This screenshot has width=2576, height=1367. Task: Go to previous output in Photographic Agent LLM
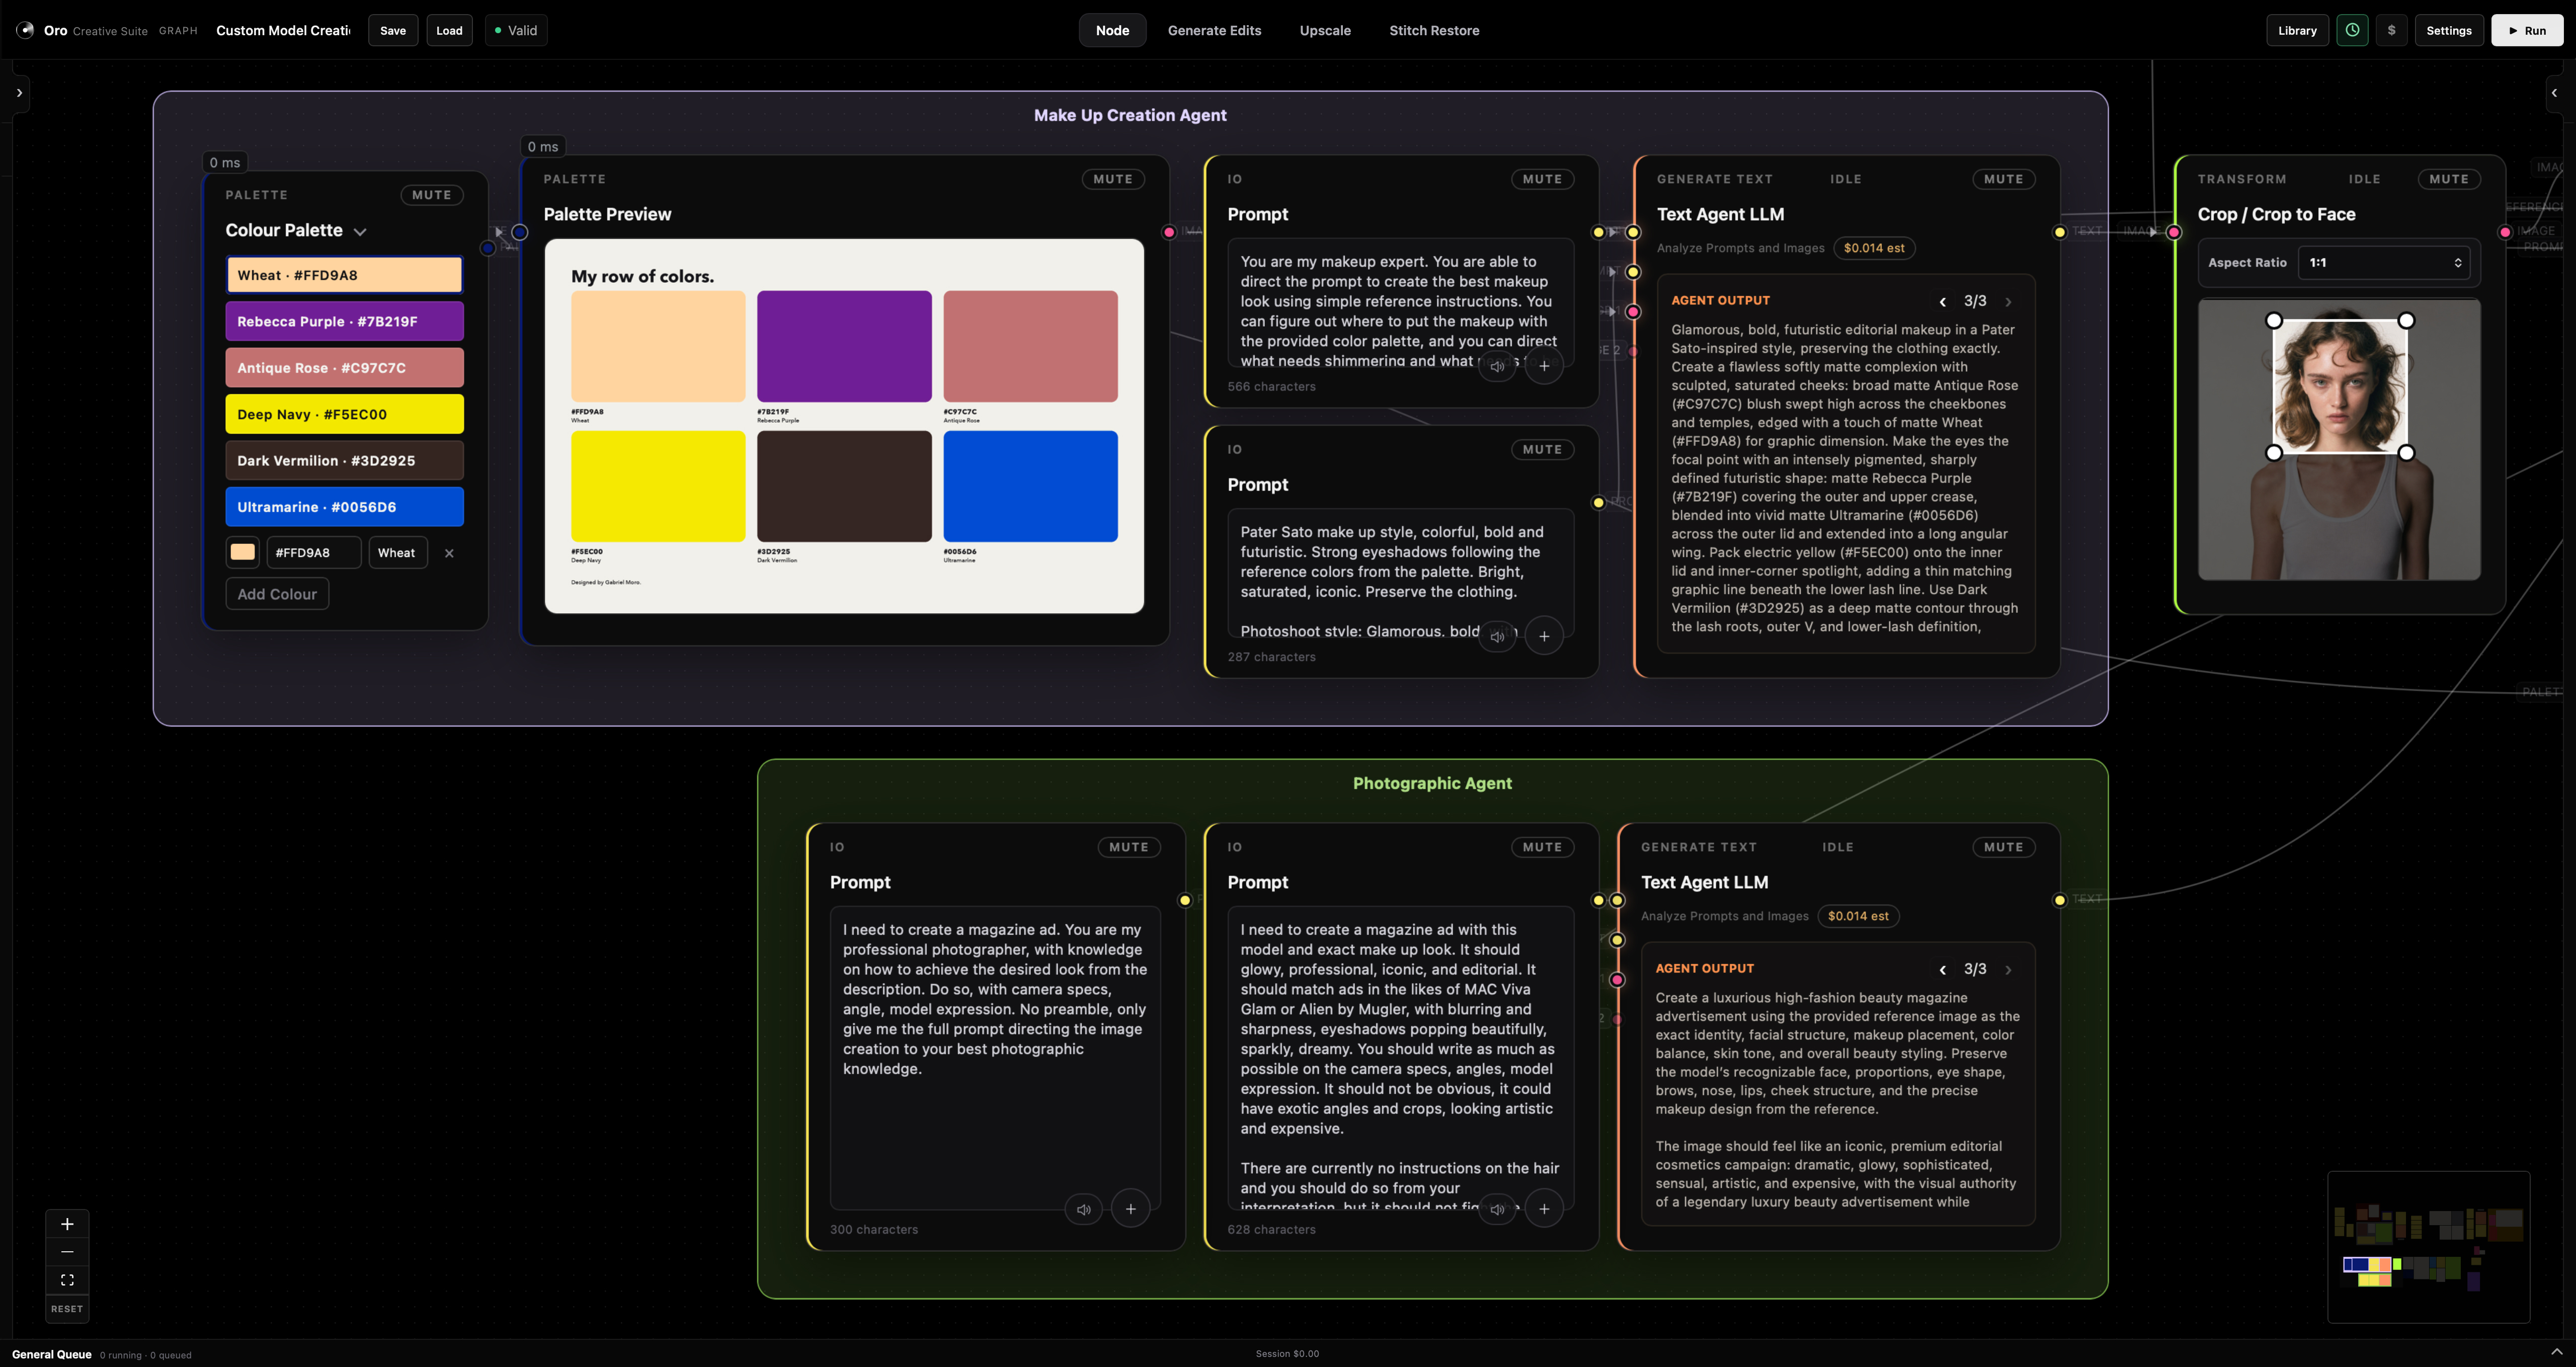pyautogui.click(x=1942, y=969)
